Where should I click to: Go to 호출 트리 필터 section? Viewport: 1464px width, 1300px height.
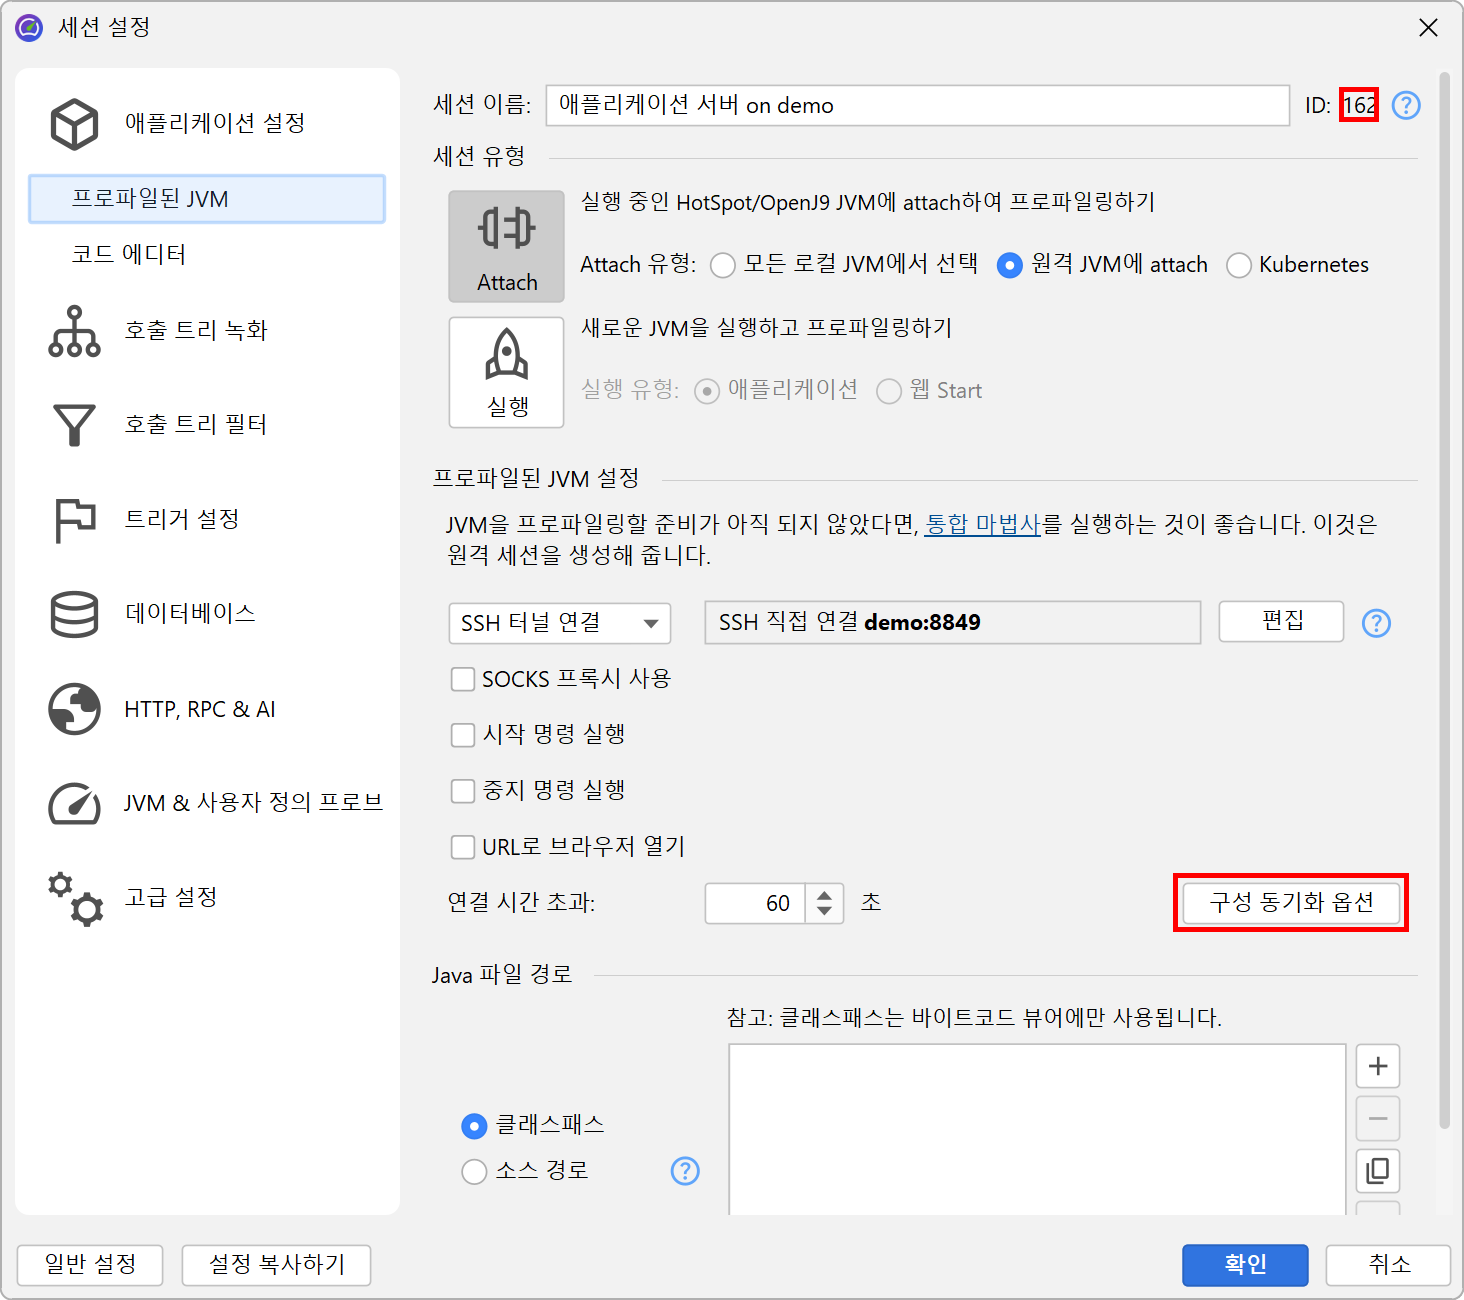point(196,425)
